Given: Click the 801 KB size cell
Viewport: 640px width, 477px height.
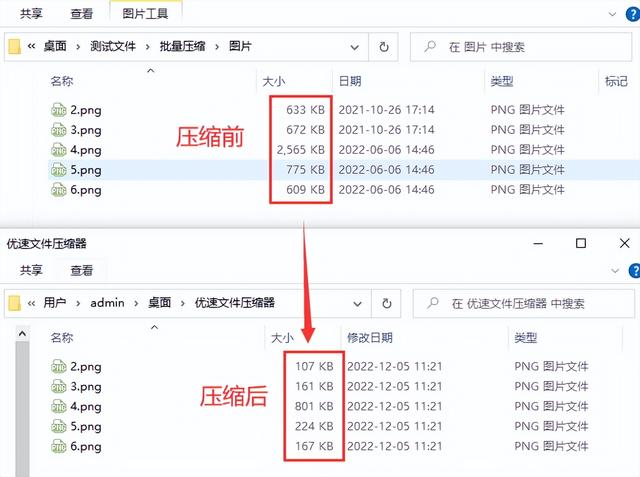Looking at the screenshot, I should [x=314, y=406].
